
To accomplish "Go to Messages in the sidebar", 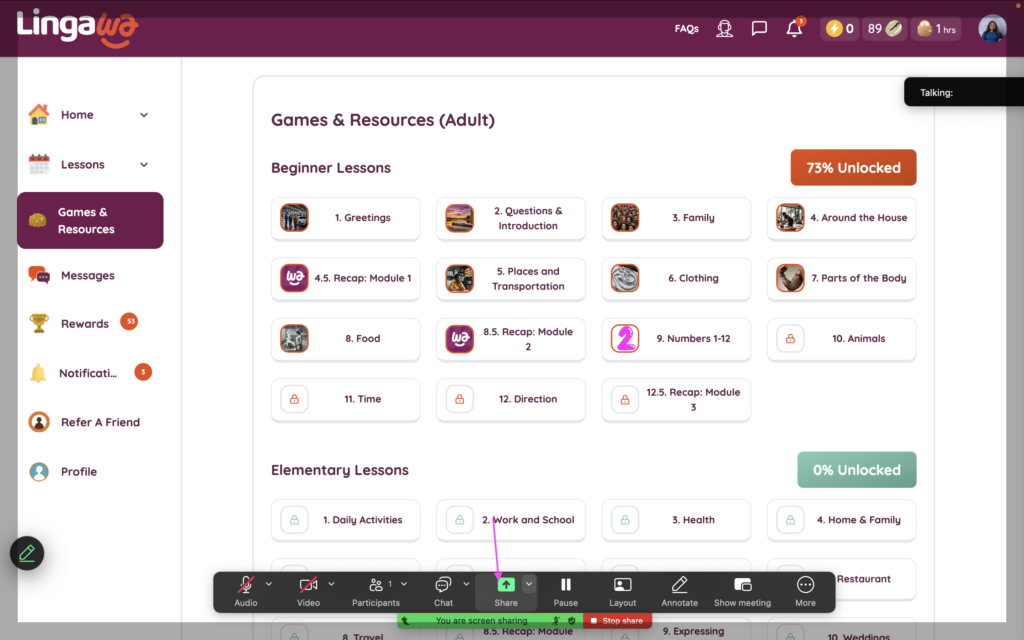I will pyautogui.click(x=87, y=275).
